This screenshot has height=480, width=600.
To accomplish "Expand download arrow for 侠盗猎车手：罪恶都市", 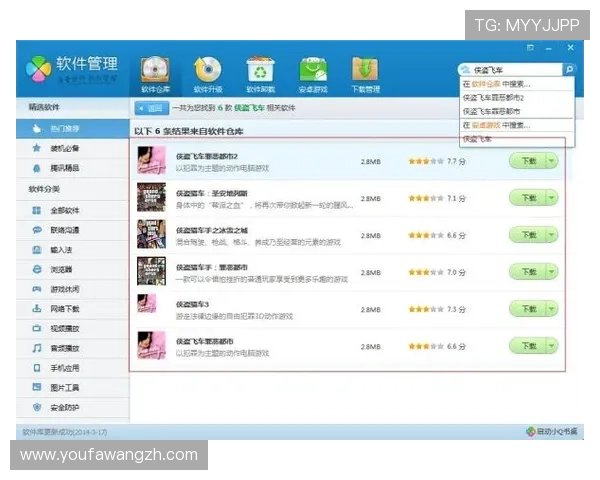I will 552,272.
